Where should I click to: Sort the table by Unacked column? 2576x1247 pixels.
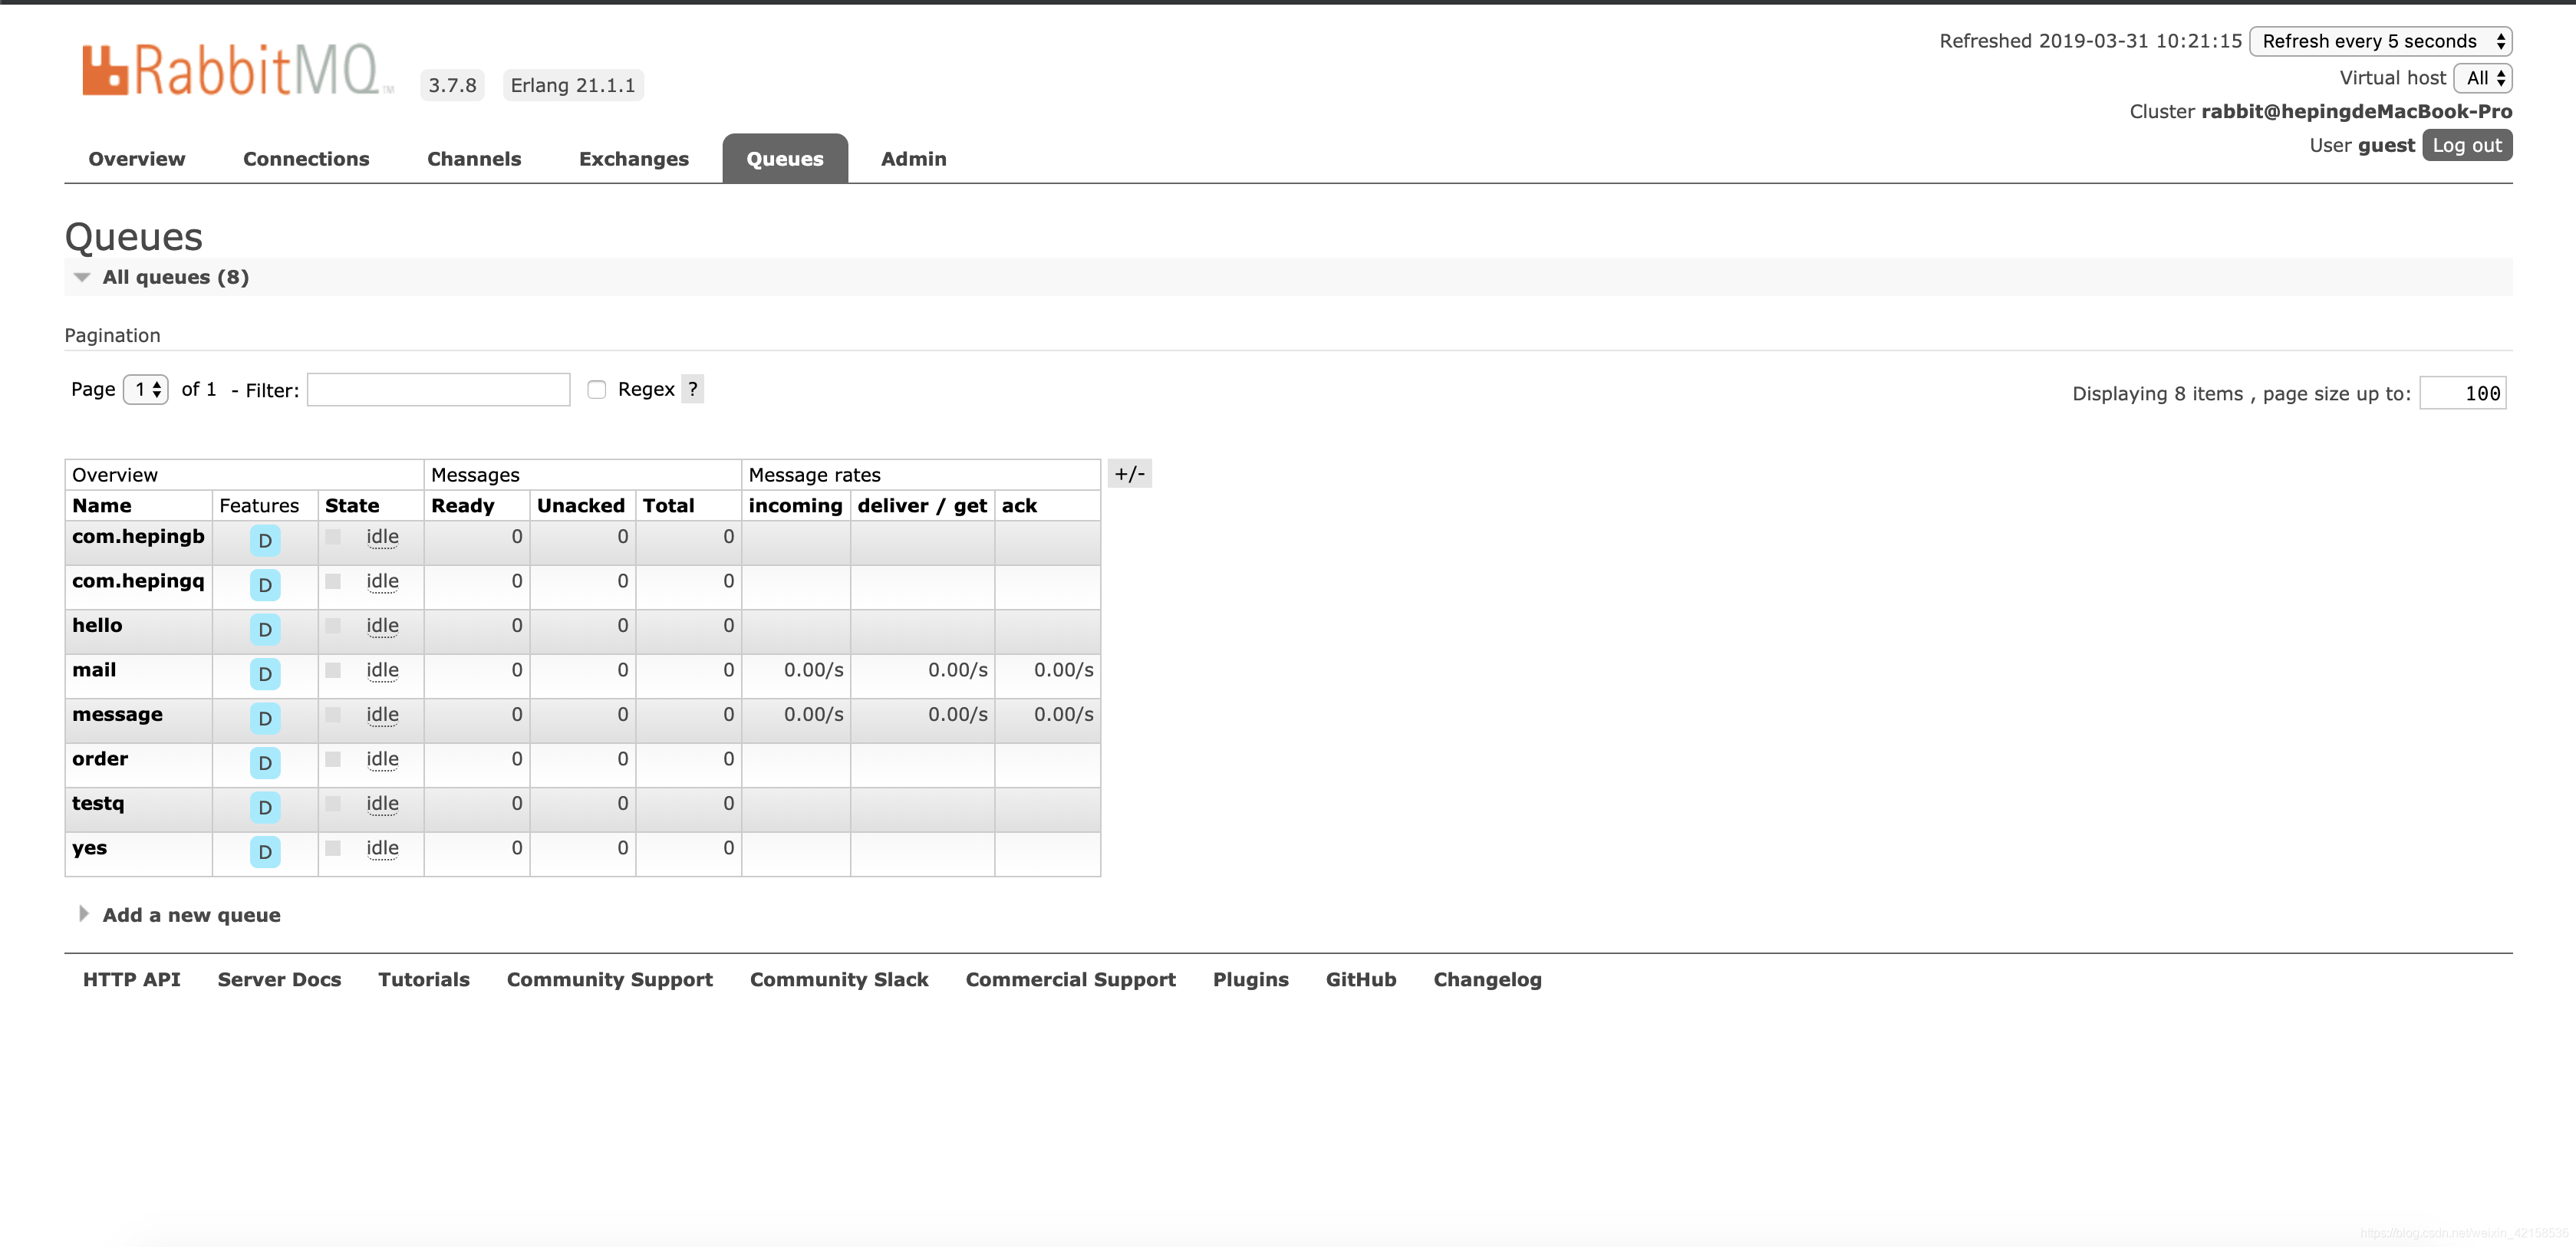pos(581,506)
